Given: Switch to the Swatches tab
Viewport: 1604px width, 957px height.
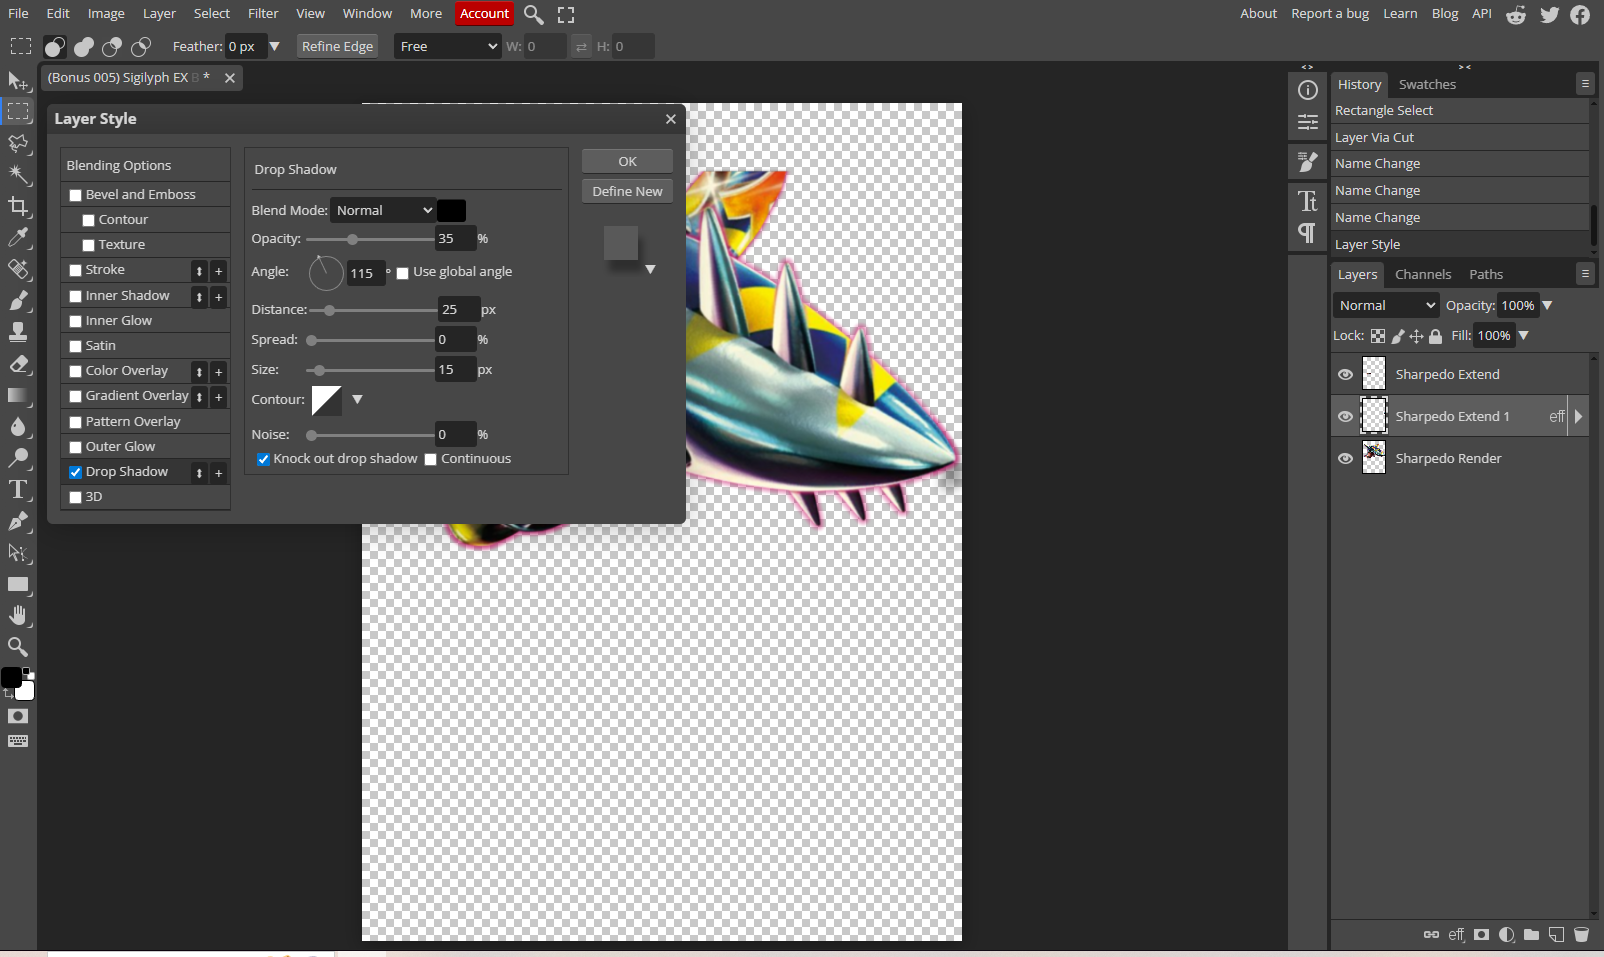Looking at the screenshot, I should pos(1427,85).
